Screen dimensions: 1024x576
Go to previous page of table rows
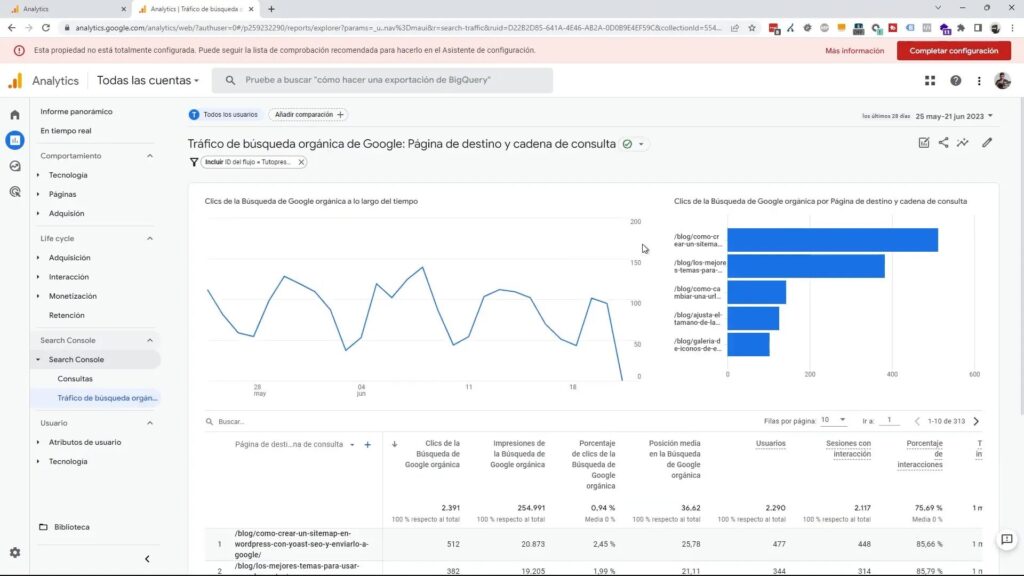coord(917,421)
